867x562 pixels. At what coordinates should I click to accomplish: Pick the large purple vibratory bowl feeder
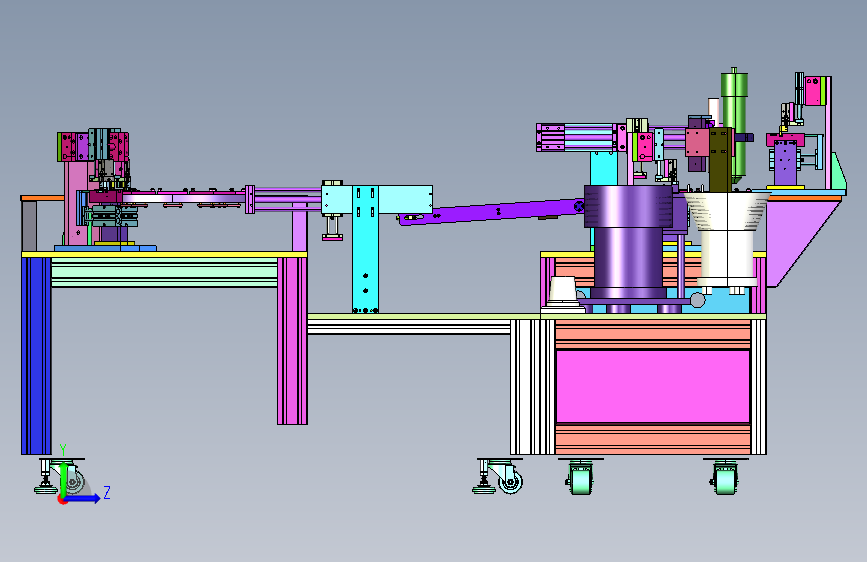click(x=628, y=242)
